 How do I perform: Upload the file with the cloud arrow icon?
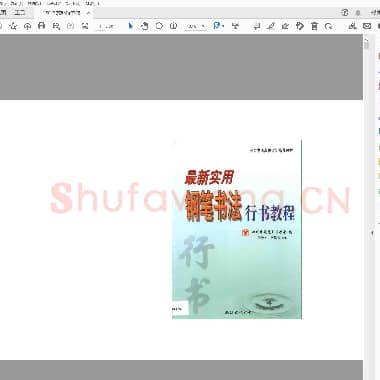click(x=27, y=26)
